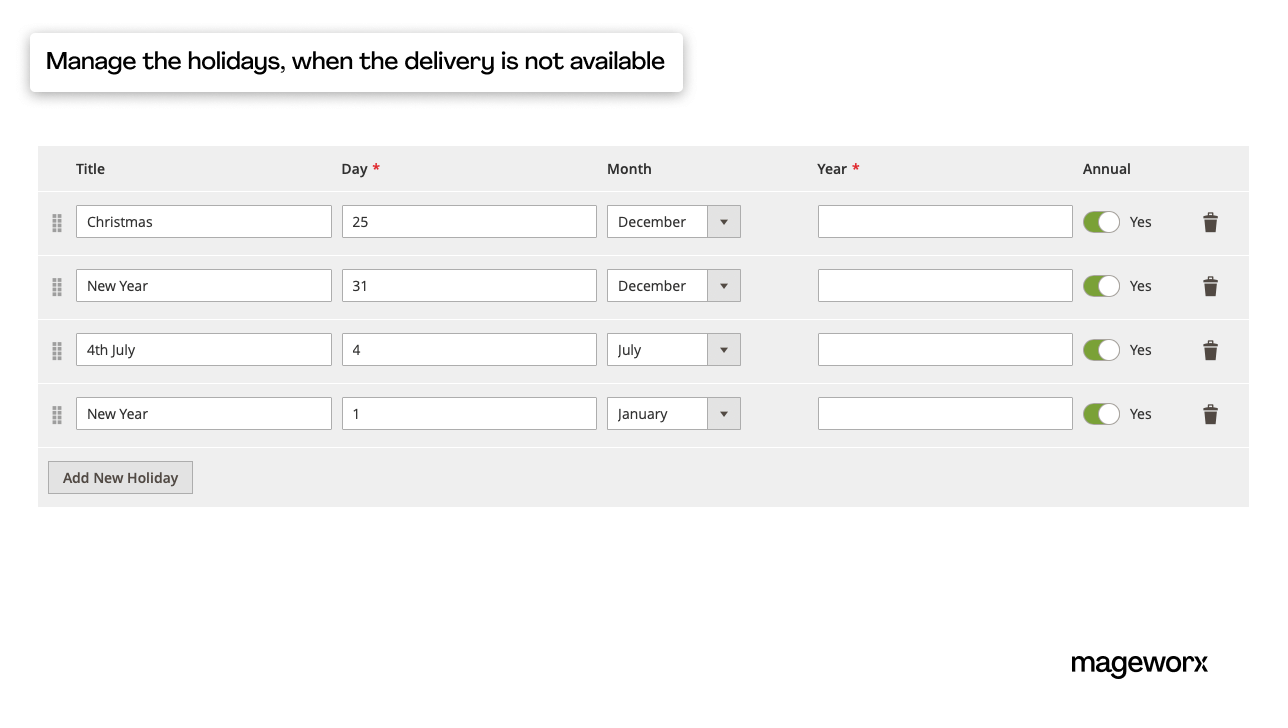The image size is (1288, 728).
Task: Delete the December 31 New Year row
Action: coord(1210,286)
